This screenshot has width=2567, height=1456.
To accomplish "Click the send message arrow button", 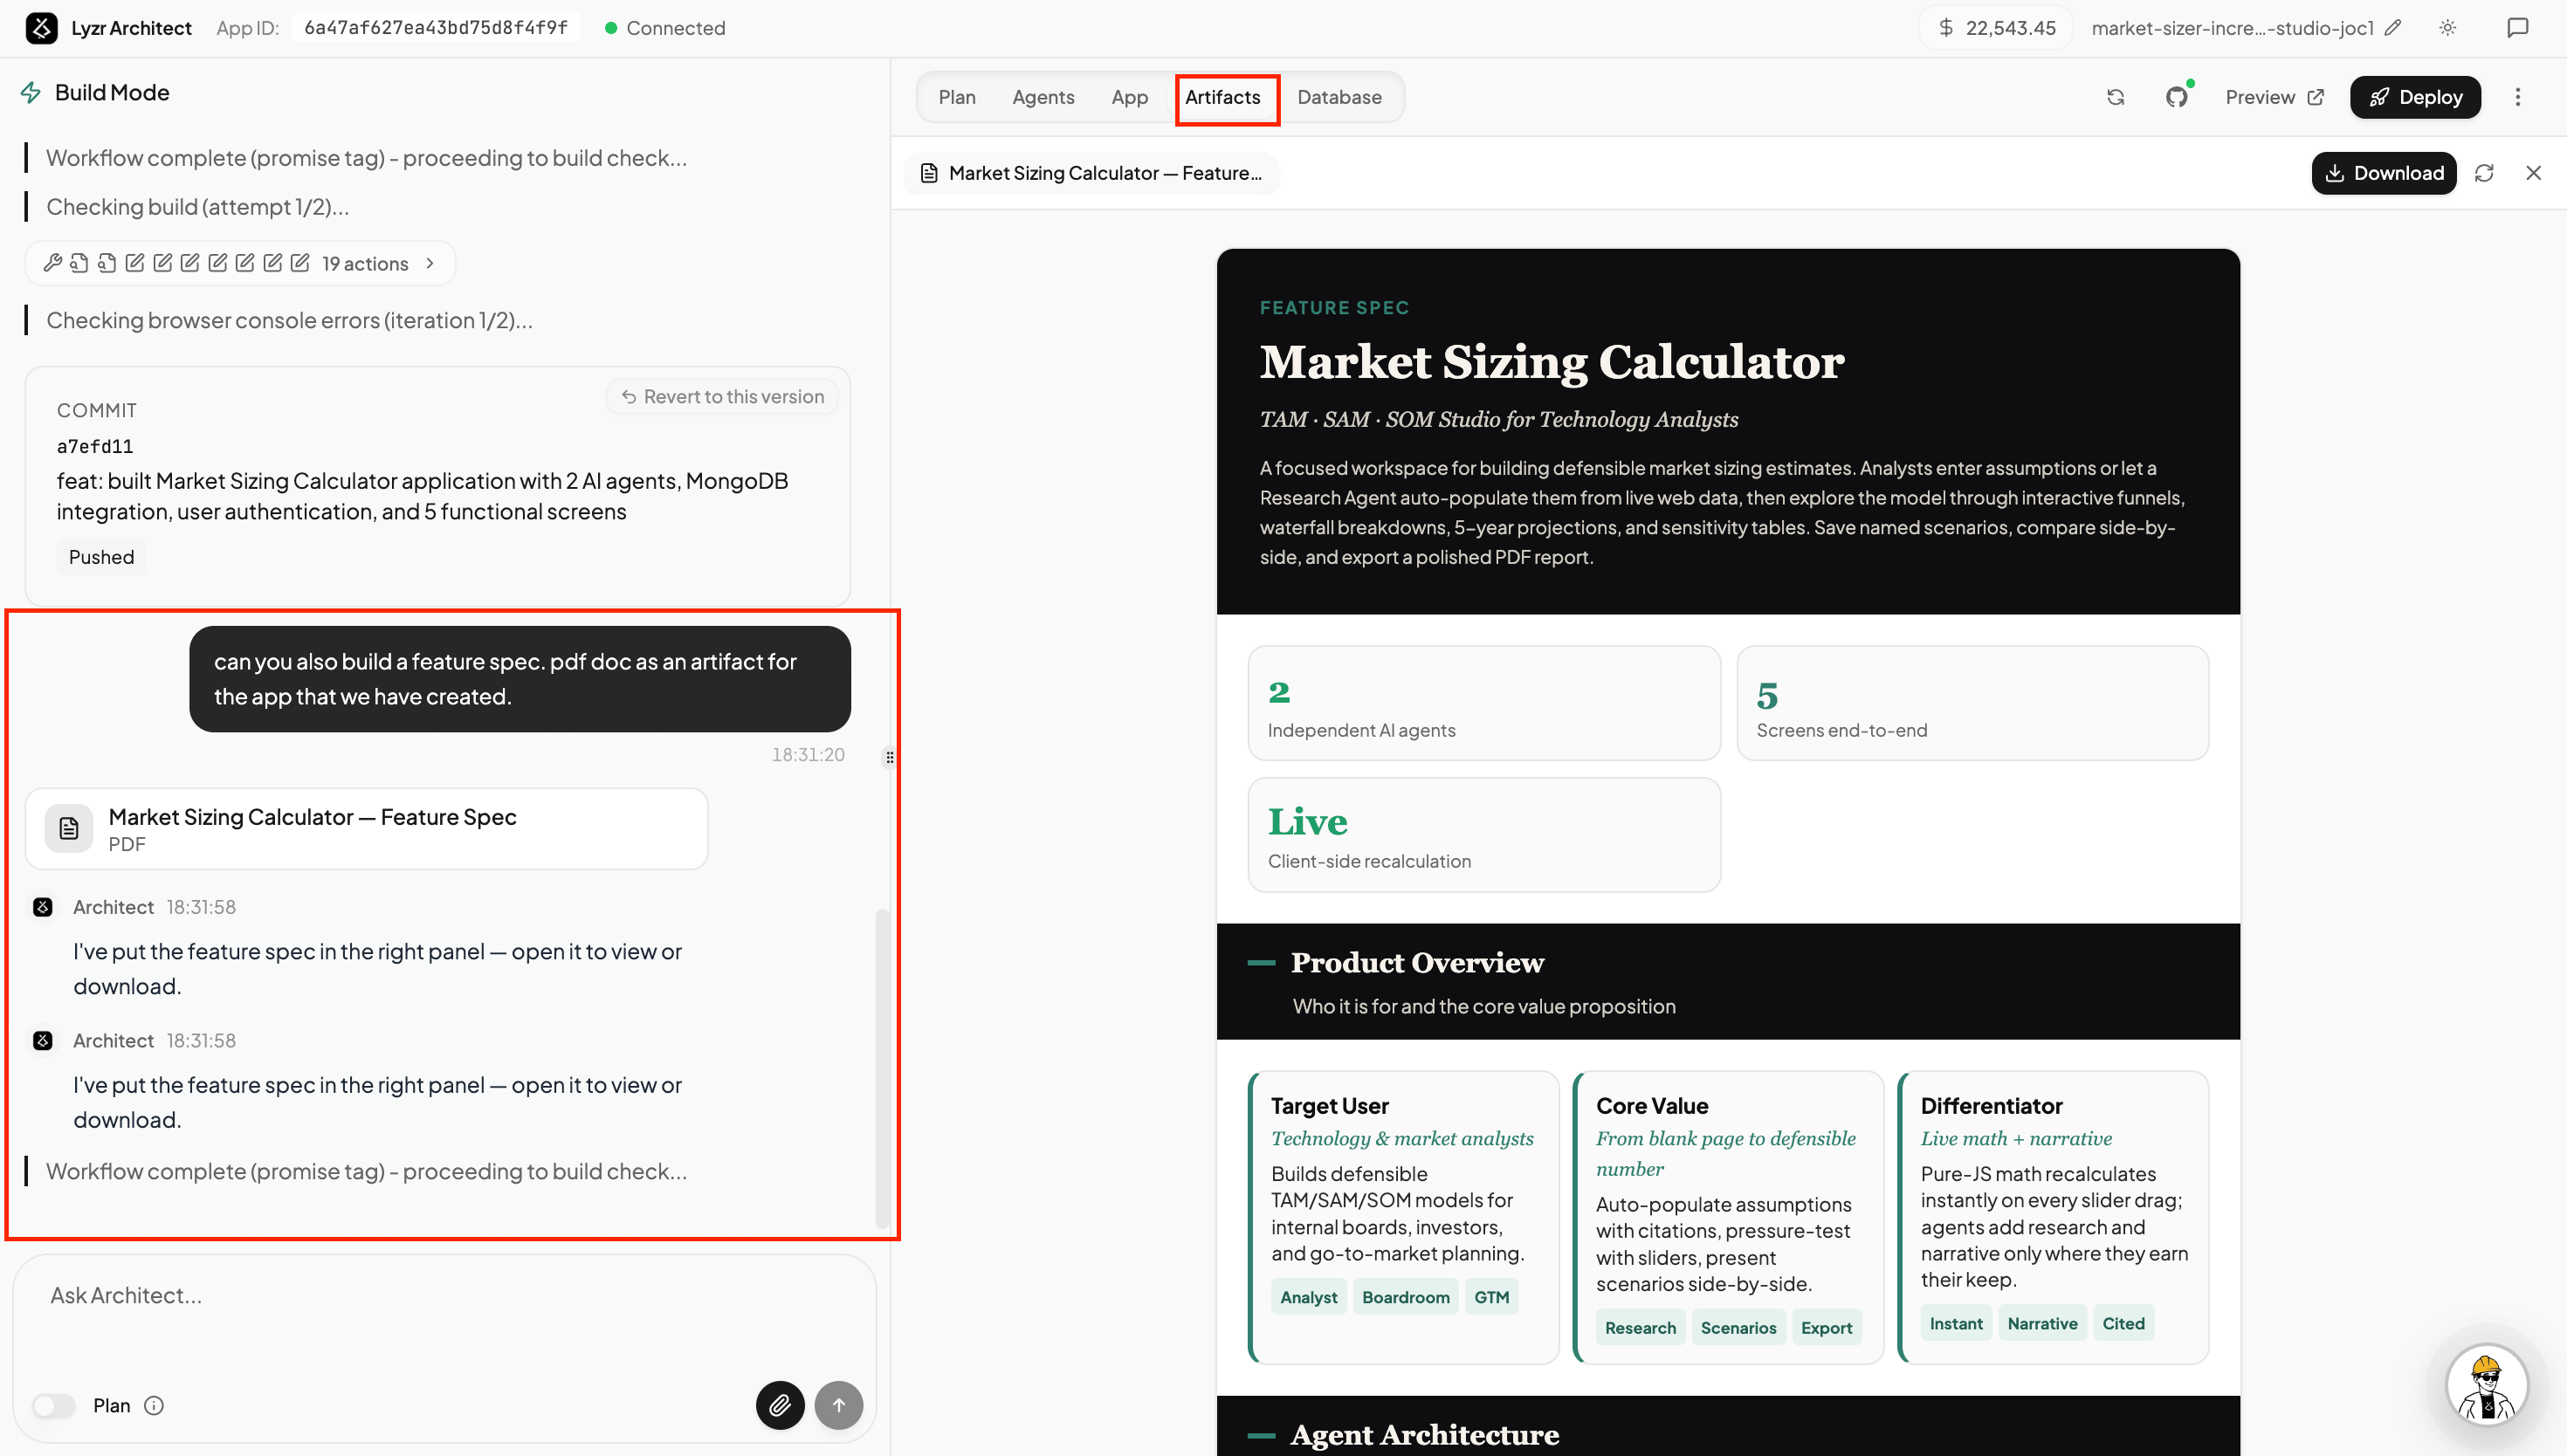I will (839, 1405).
